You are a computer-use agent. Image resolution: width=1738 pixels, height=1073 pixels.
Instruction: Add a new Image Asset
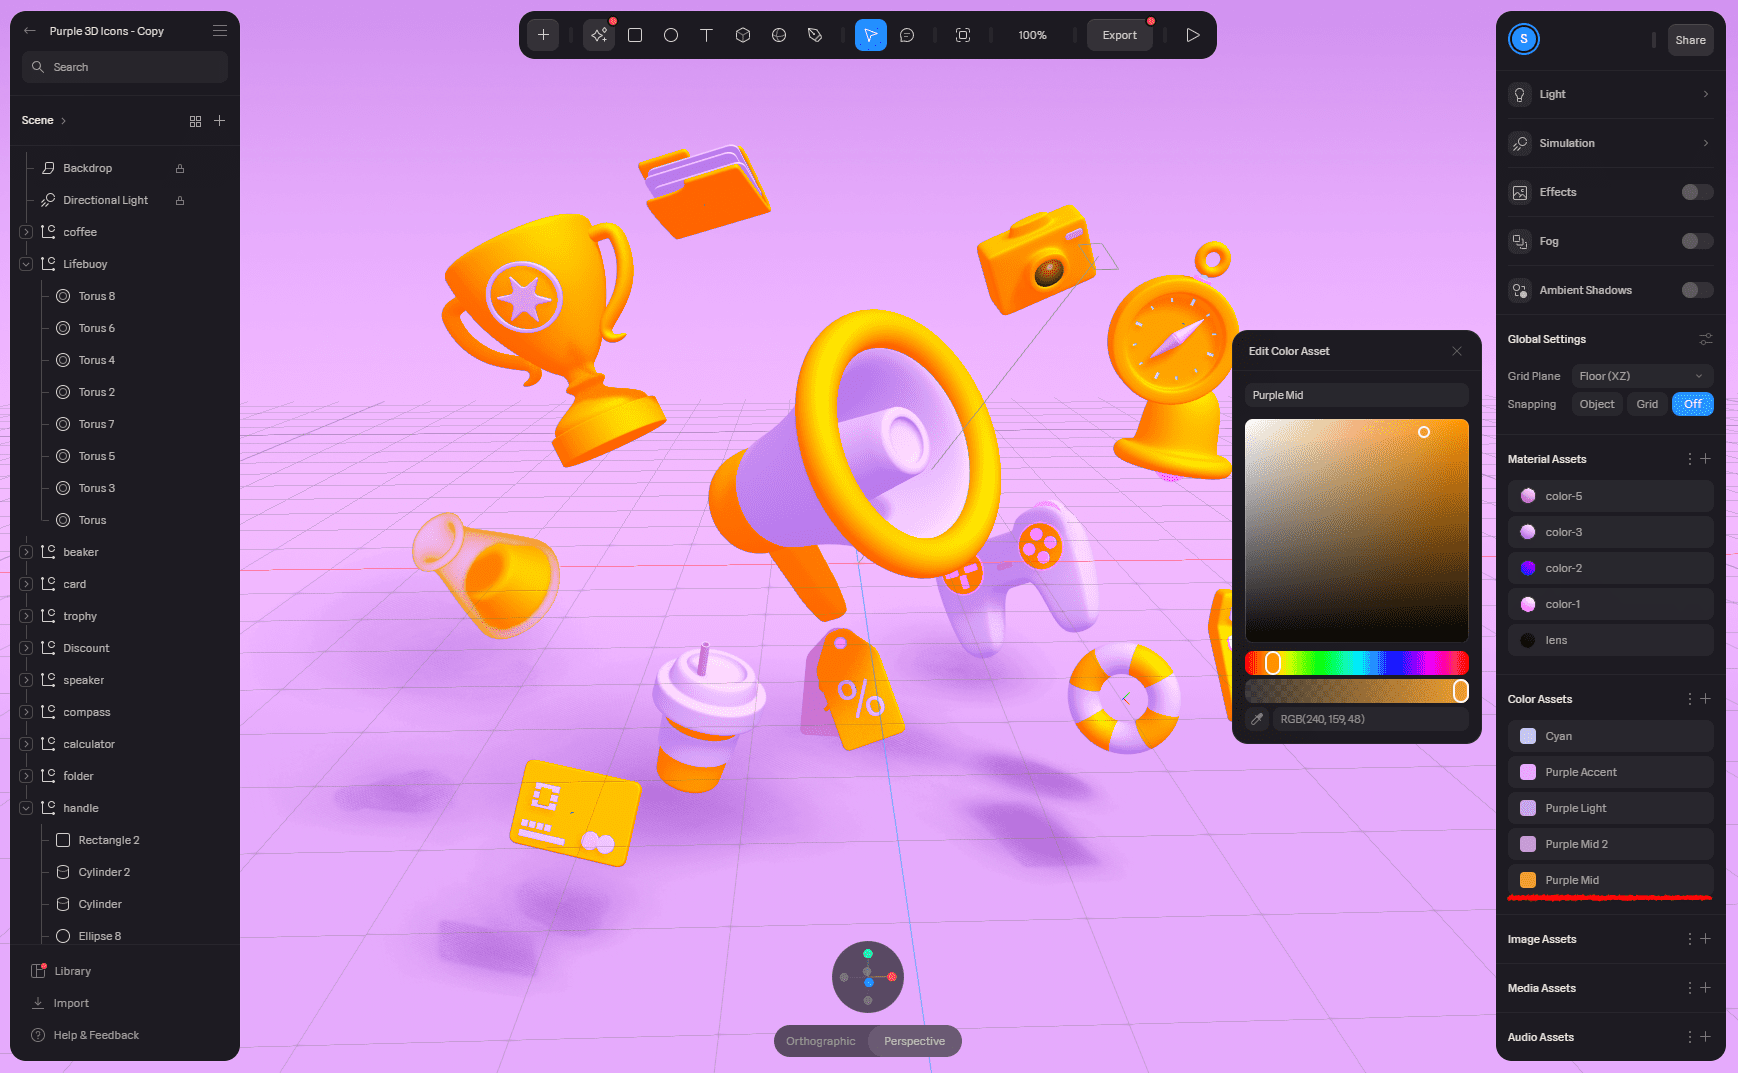pyautogui.click(x=1706, y=939)
